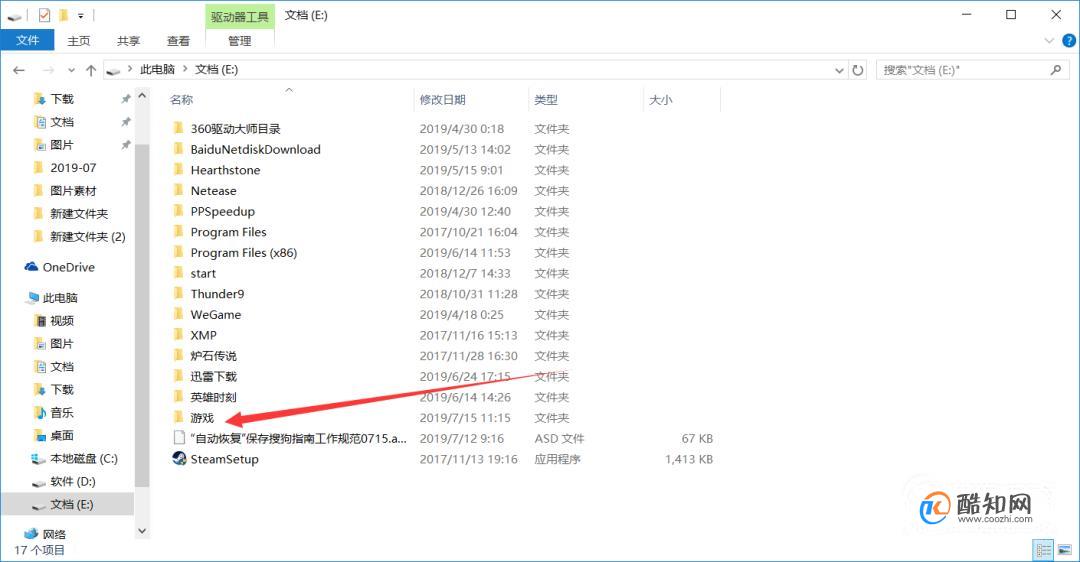Switch to the 主页 tab
Viewport: 1080px width, 562px height.
click(79, 41)
